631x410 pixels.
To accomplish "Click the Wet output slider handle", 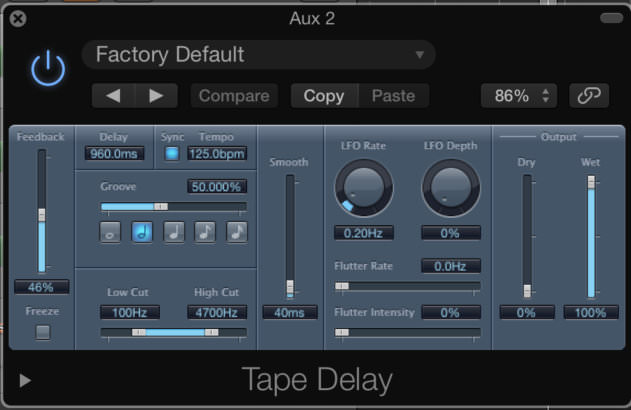I will coord(591,182).
